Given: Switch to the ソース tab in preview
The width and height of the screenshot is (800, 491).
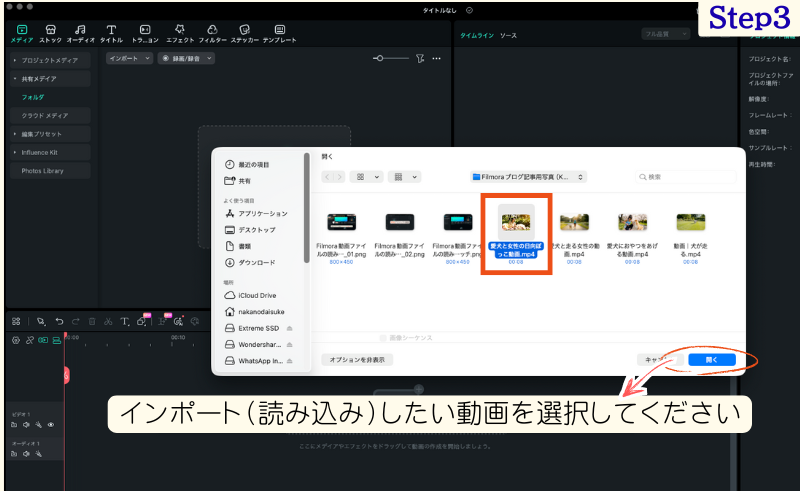Looking at the screenshot, I should (508, 34).
